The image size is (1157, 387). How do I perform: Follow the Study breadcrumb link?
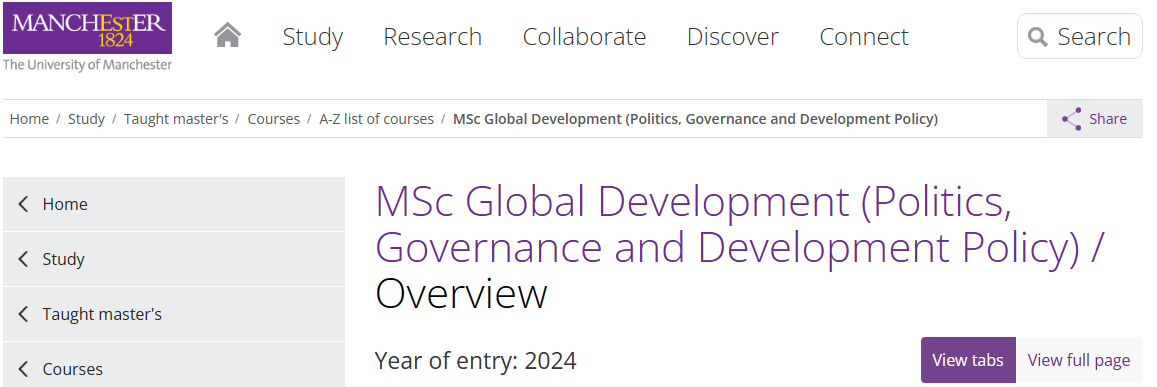pyautogui.click(x=86, y=119)
